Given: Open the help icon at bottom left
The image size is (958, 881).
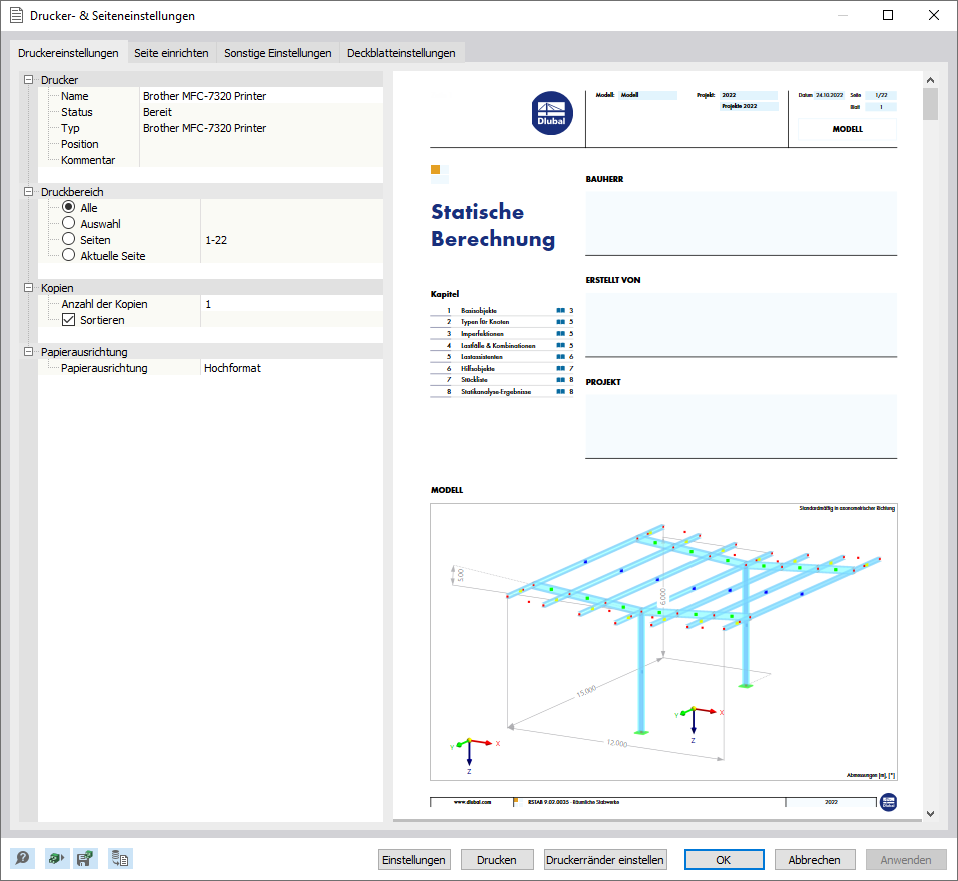Looking at the screenshot, I should [x=23, y=858].
